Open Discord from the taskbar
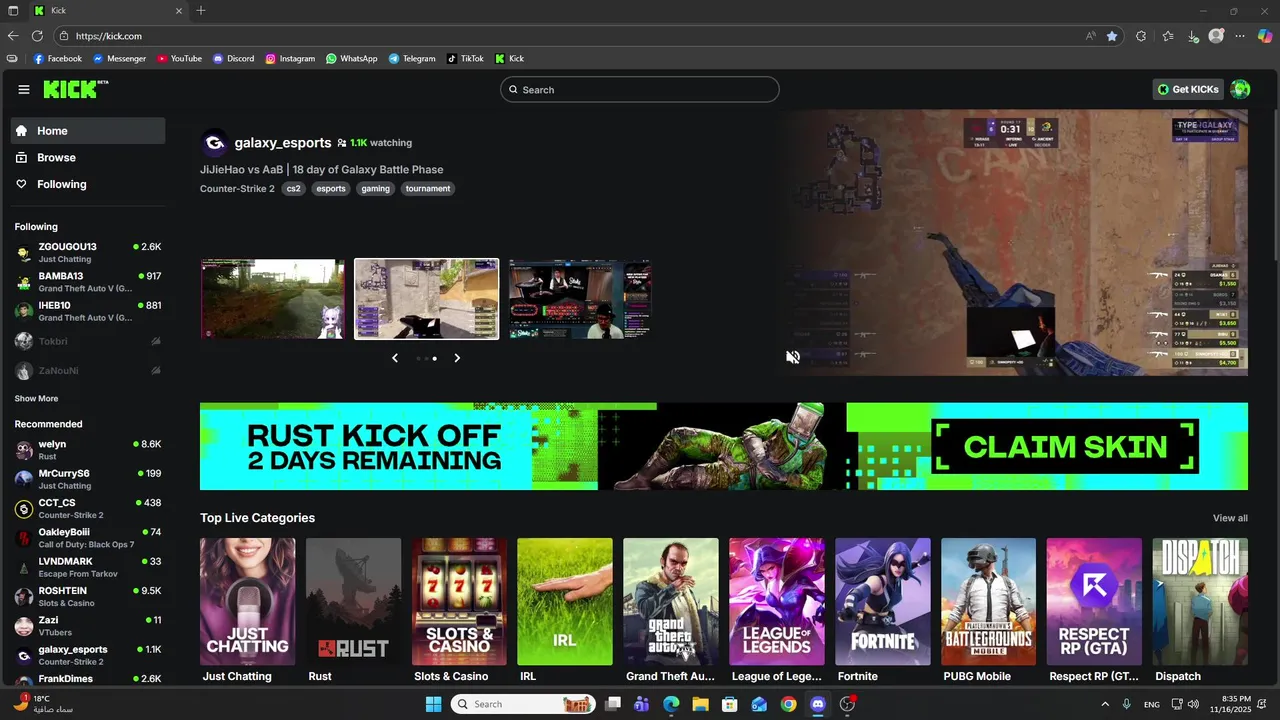 (818, 704)
